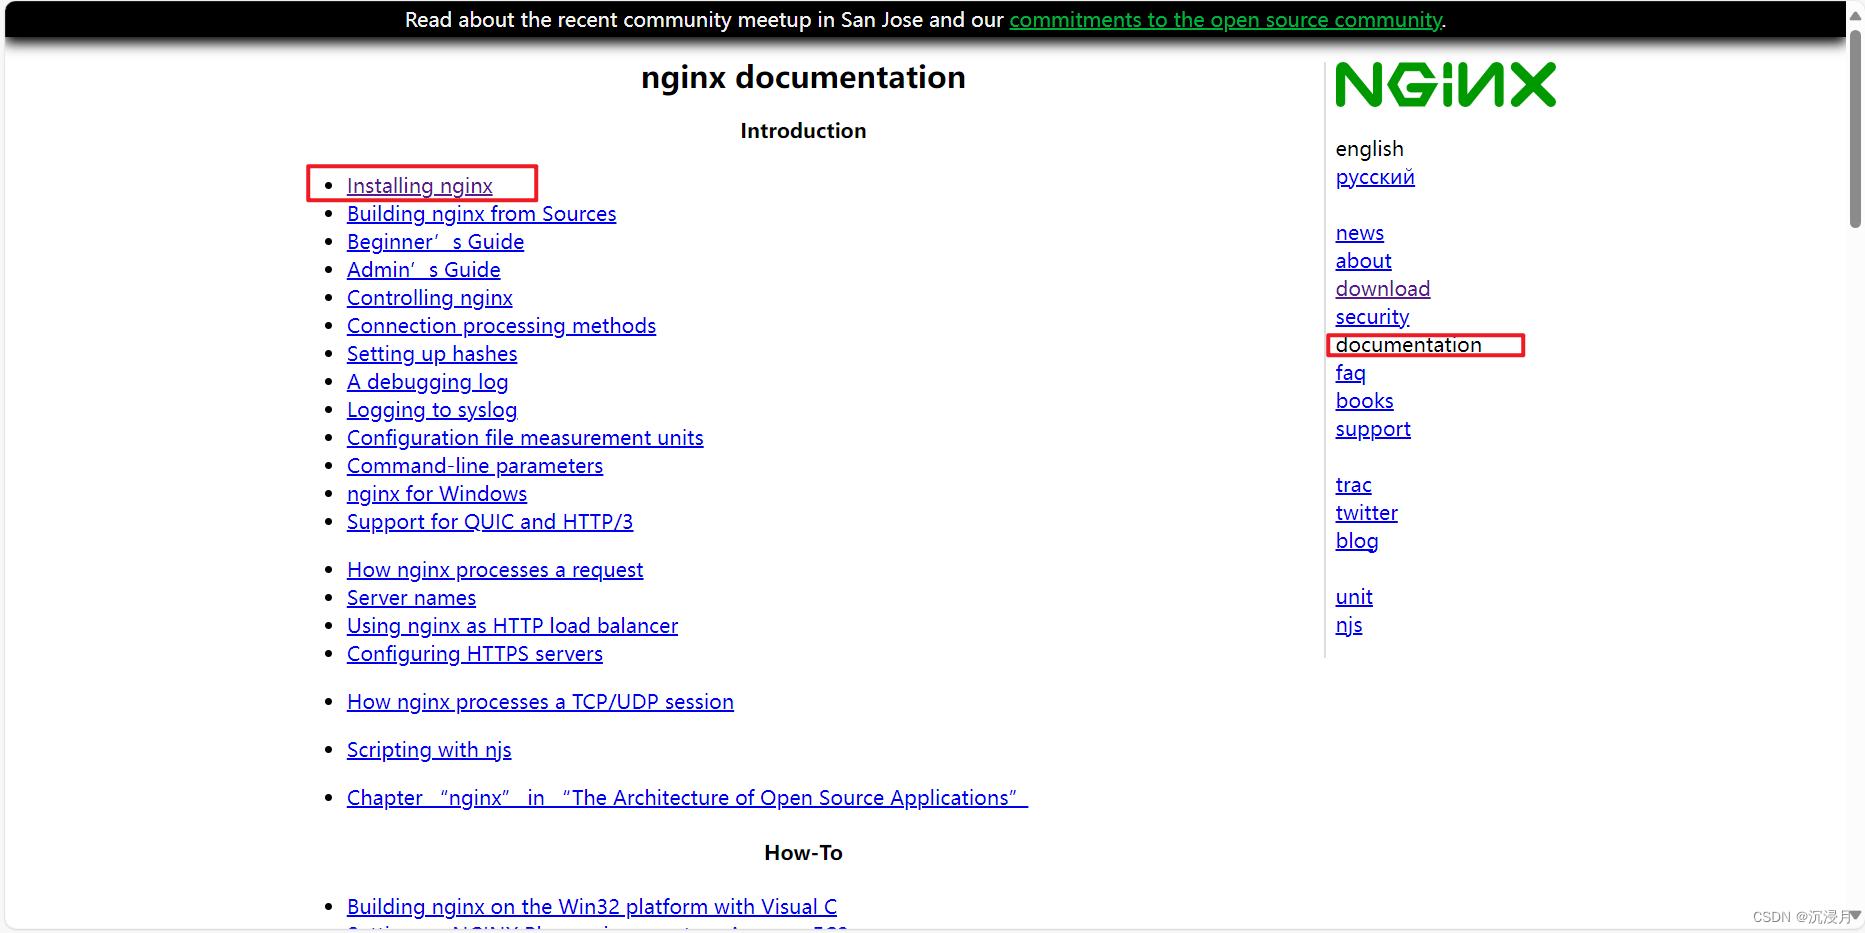The image size is (1865, 933).
Task: Open the Beginner's Guide
Action: tap(435, 241)
